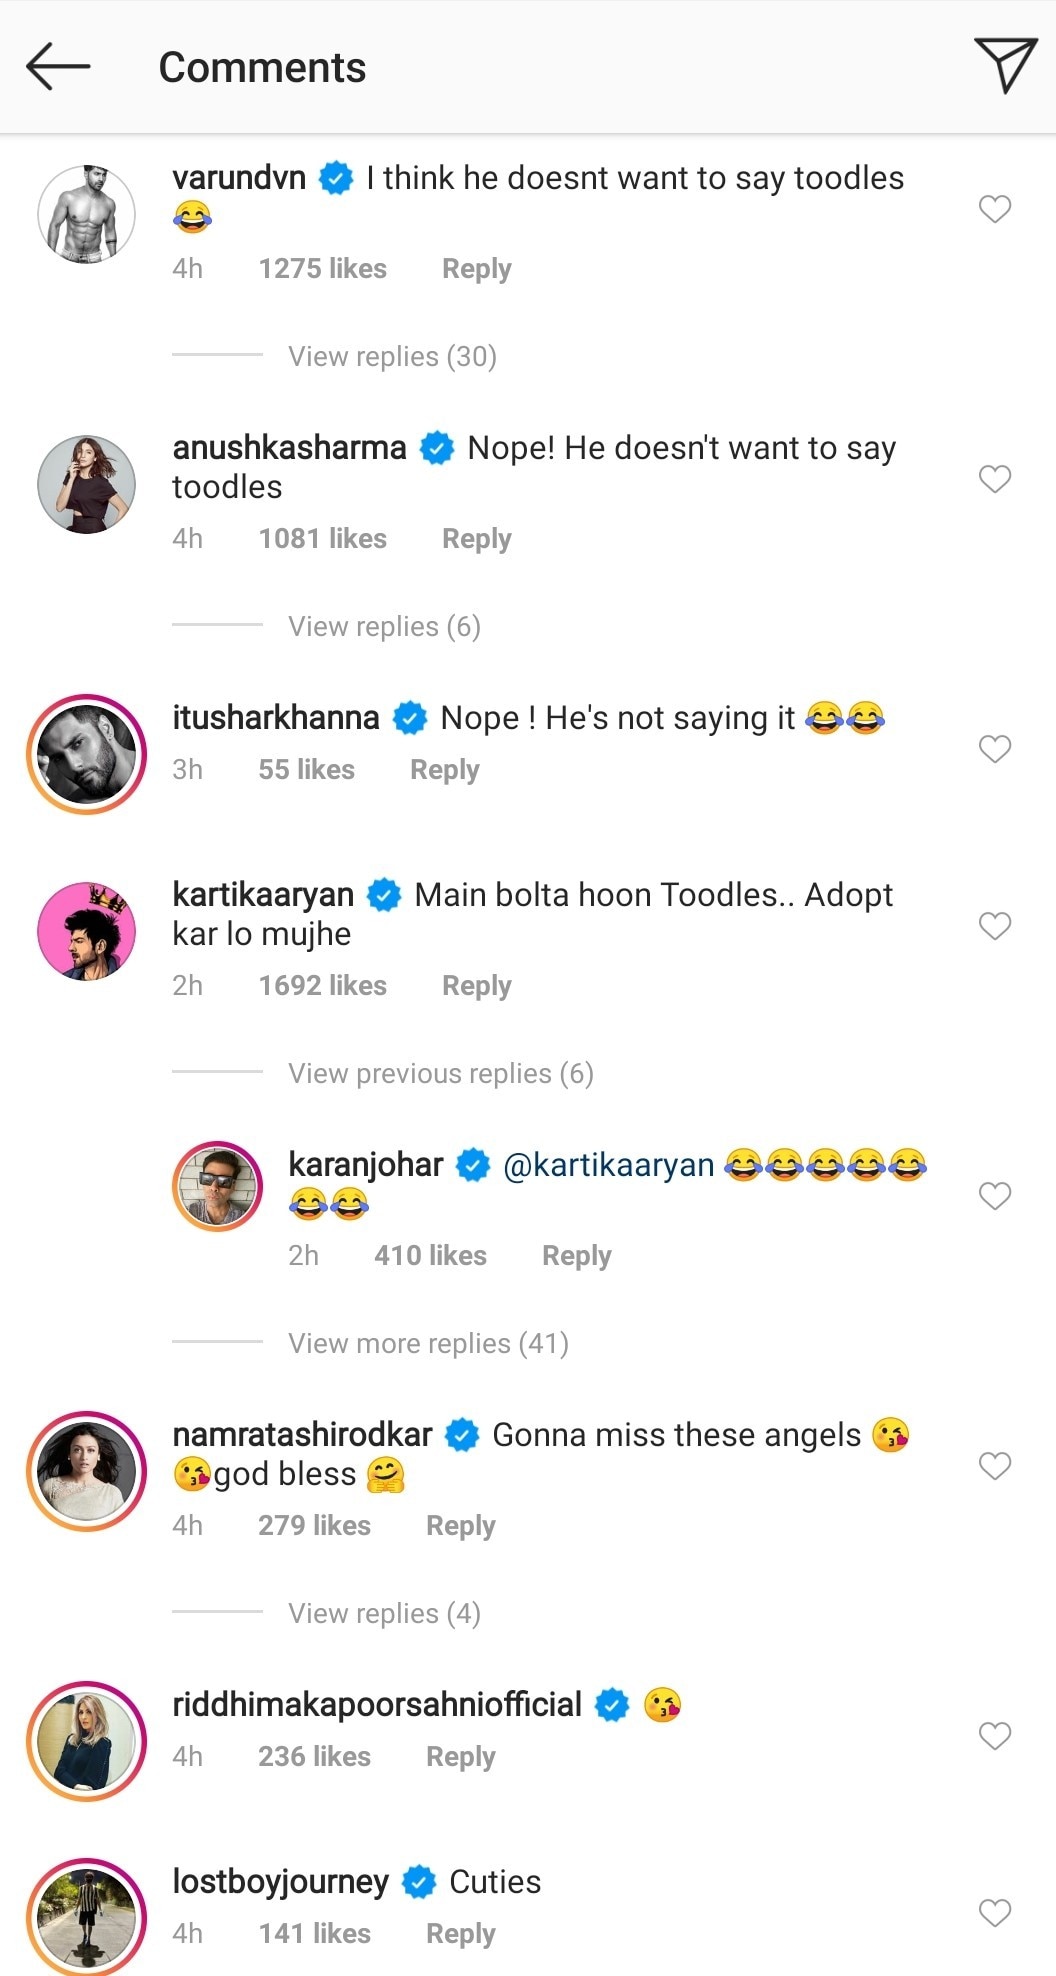Open the @kartikaaryan mention link
This screenshot has width=1056, height=1976.
coord(608,1166)
